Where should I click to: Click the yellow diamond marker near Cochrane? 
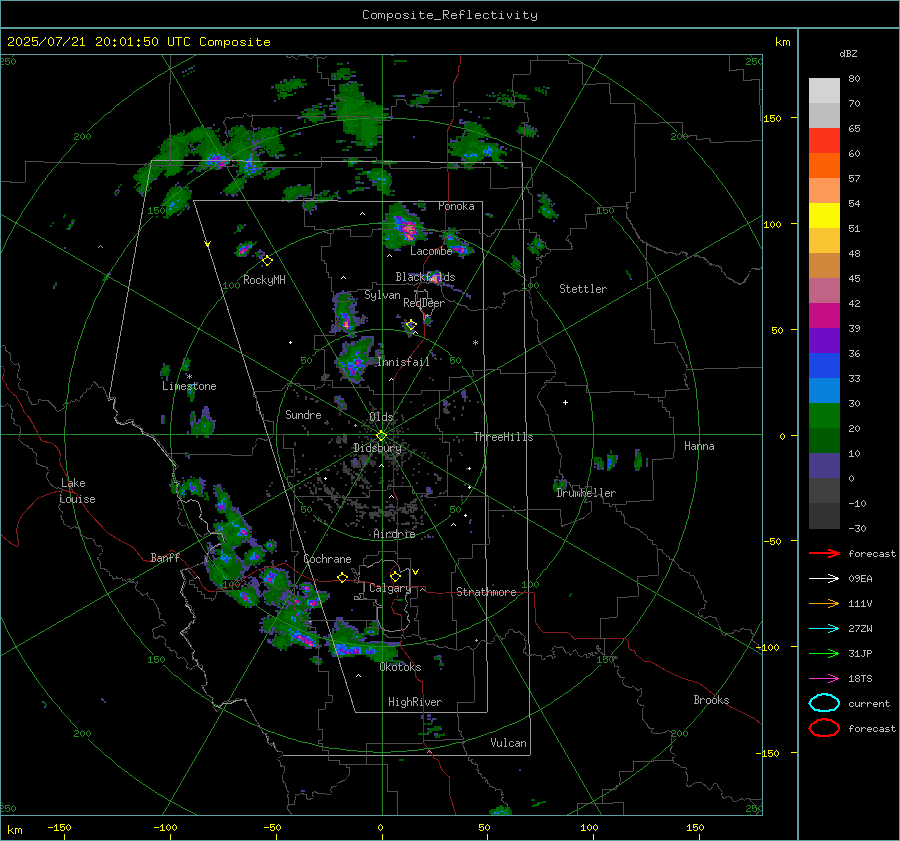(x=342, y=578)
